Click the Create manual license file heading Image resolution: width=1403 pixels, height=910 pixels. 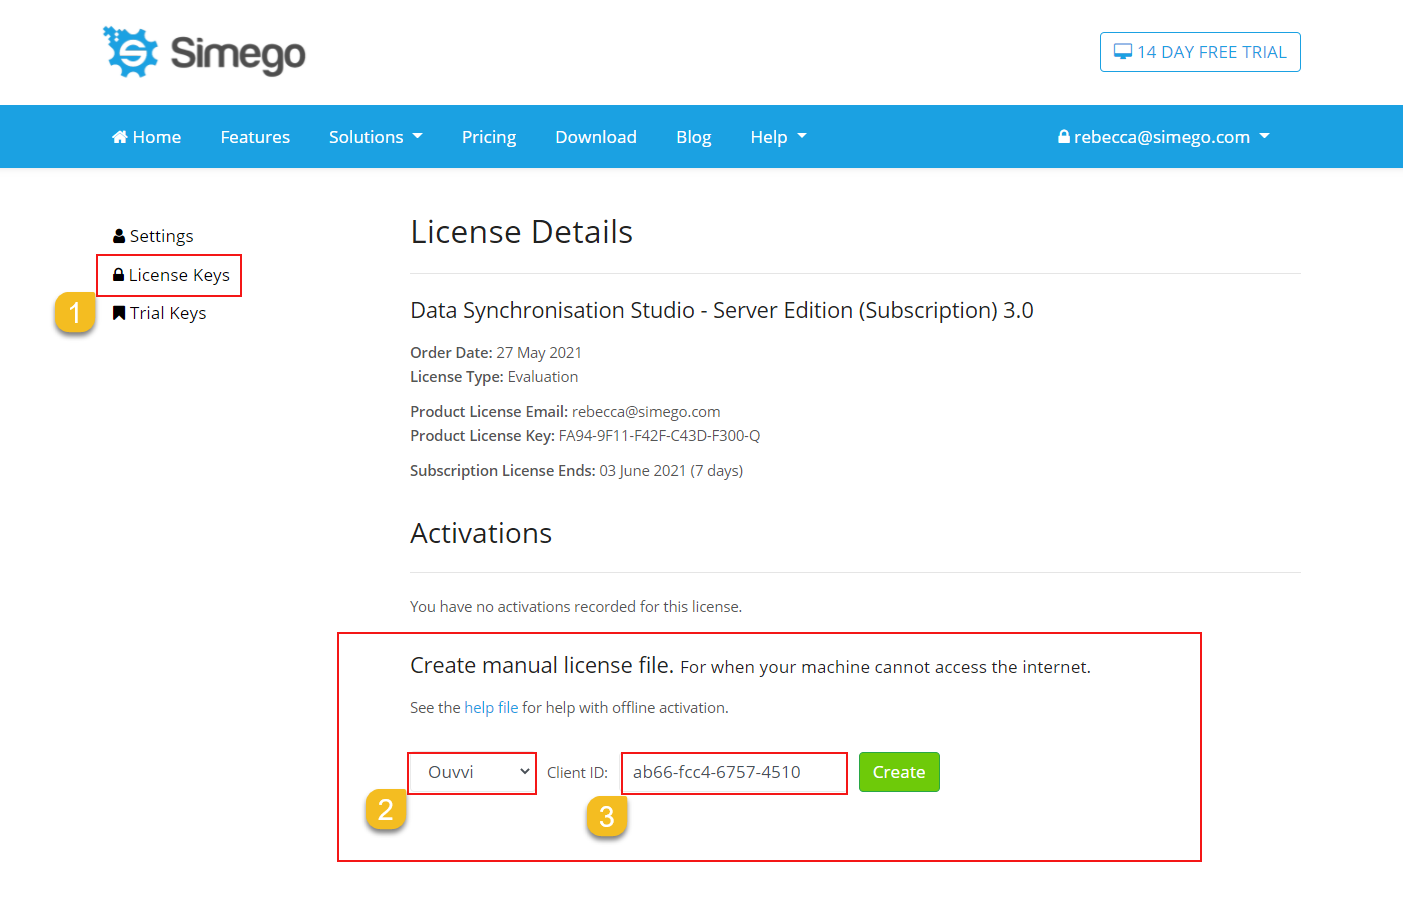pos(542,666)
